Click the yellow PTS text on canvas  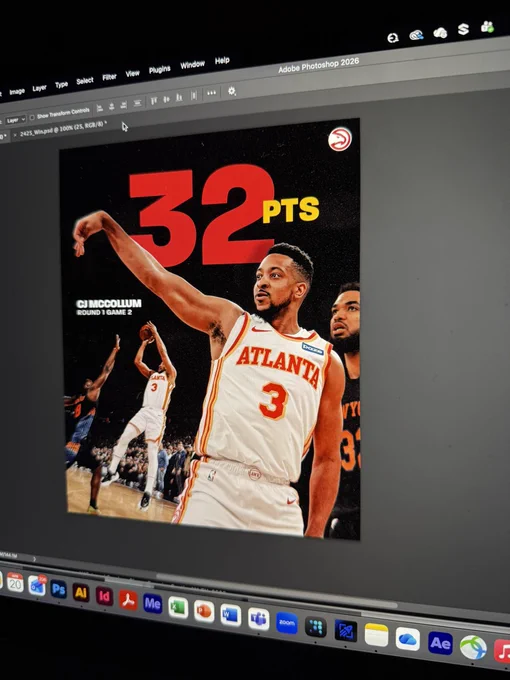coord(291,209)
